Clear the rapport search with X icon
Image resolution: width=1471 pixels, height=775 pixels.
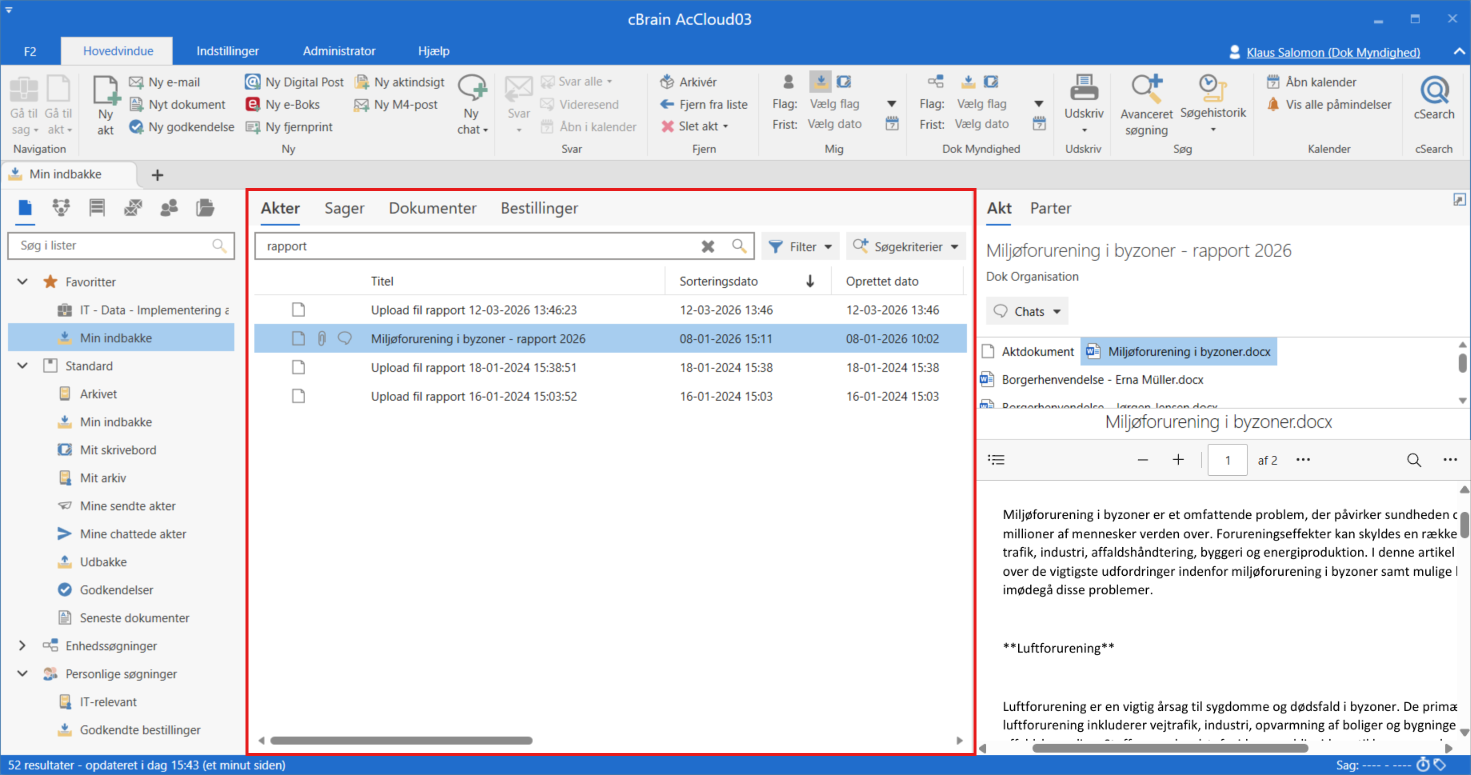coord(708,246)
